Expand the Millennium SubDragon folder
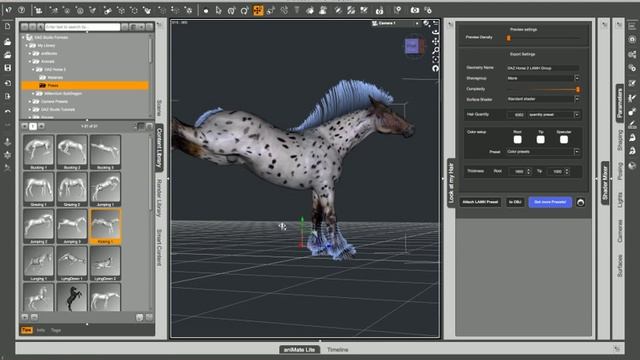This screenshot has width=640, height=360. coord(33,93)
